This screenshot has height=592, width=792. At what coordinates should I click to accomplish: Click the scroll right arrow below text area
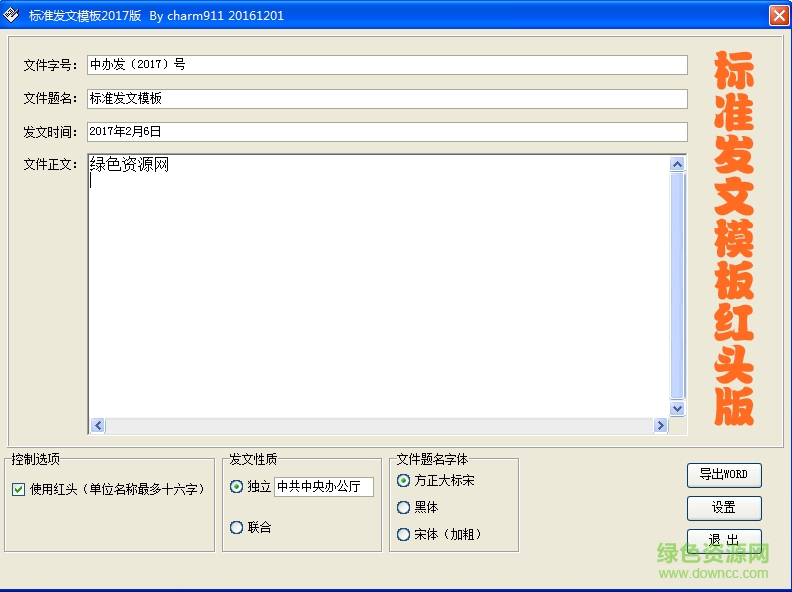pos(660,425)
